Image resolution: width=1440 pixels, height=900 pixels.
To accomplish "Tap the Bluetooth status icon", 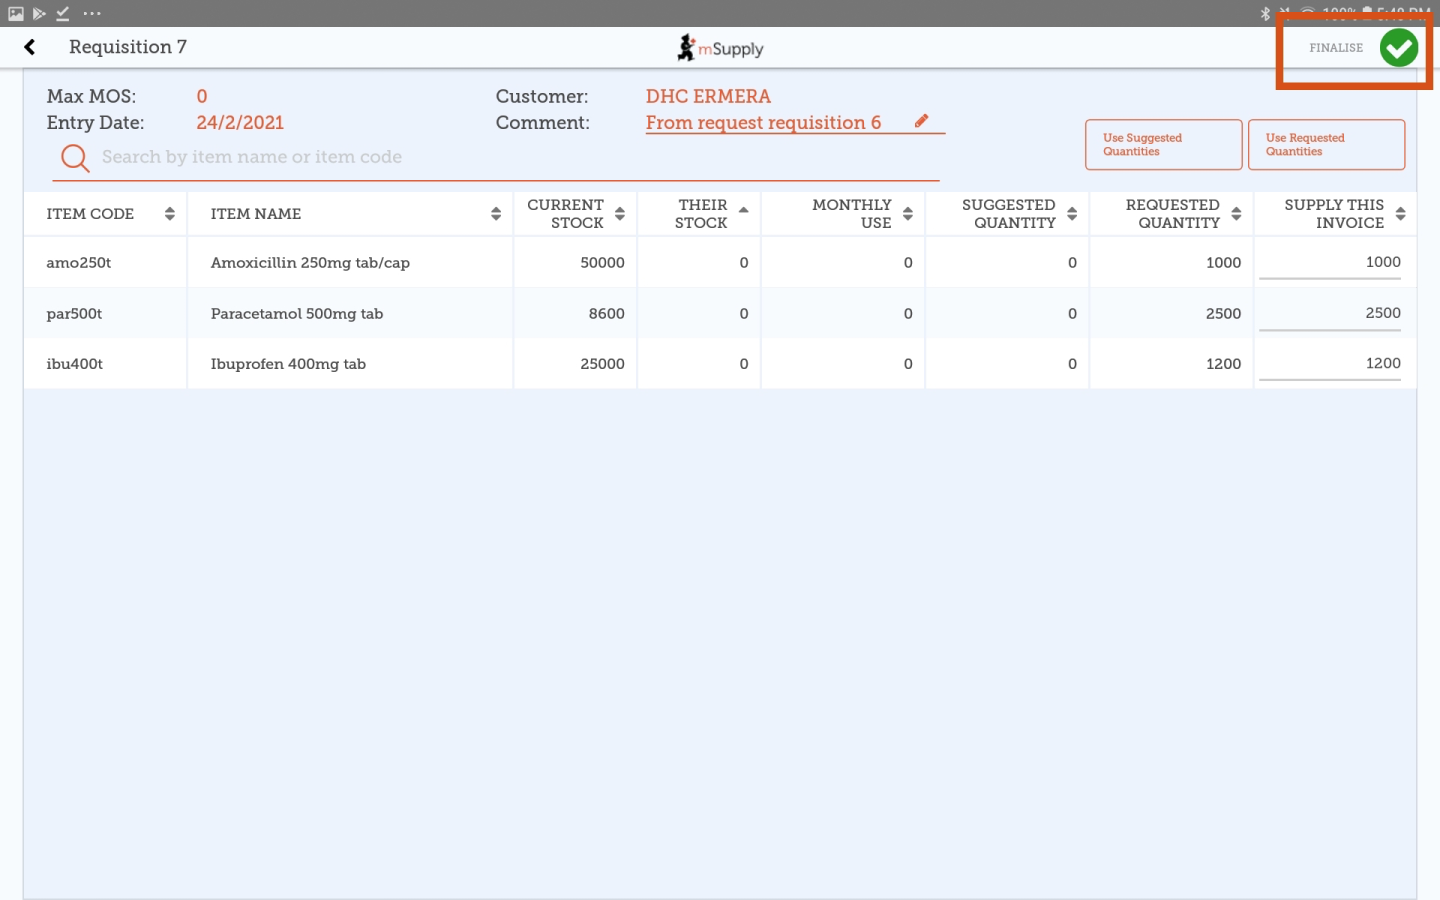I will [1265, 13].
